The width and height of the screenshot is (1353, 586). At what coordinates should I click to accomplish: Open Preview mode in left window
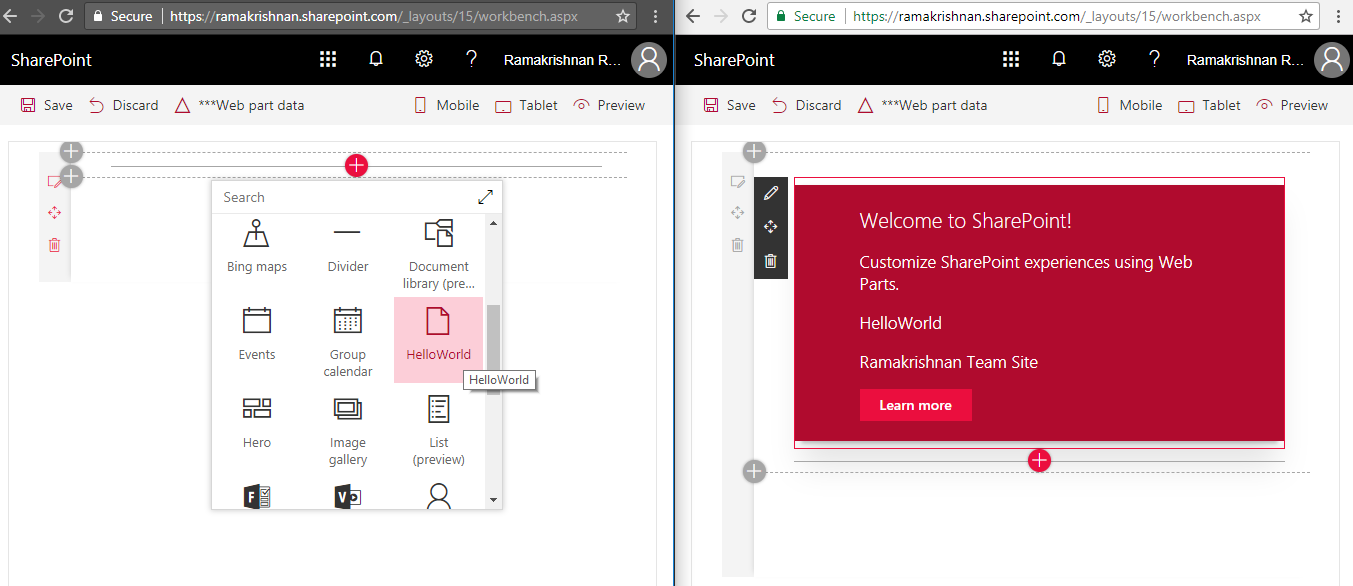(609, 105)
